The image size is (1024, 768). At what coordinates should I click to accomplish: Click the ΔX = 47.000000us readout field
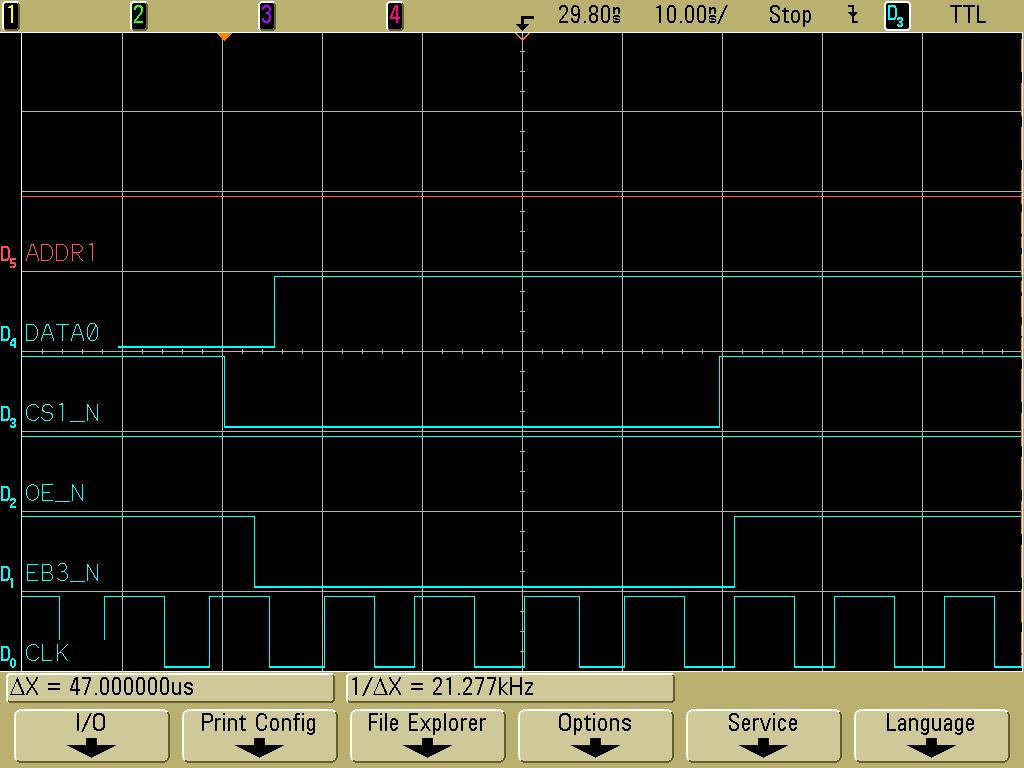click(x=170, y=687)
